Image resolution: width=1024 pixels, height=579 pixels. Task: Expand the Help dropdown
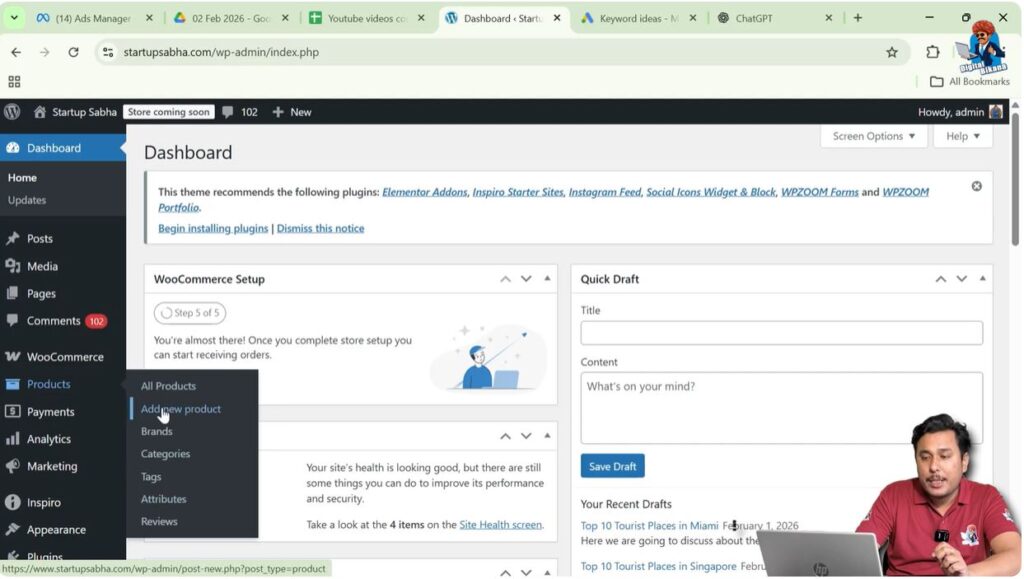pyautogui.click(x=961, y=136)
